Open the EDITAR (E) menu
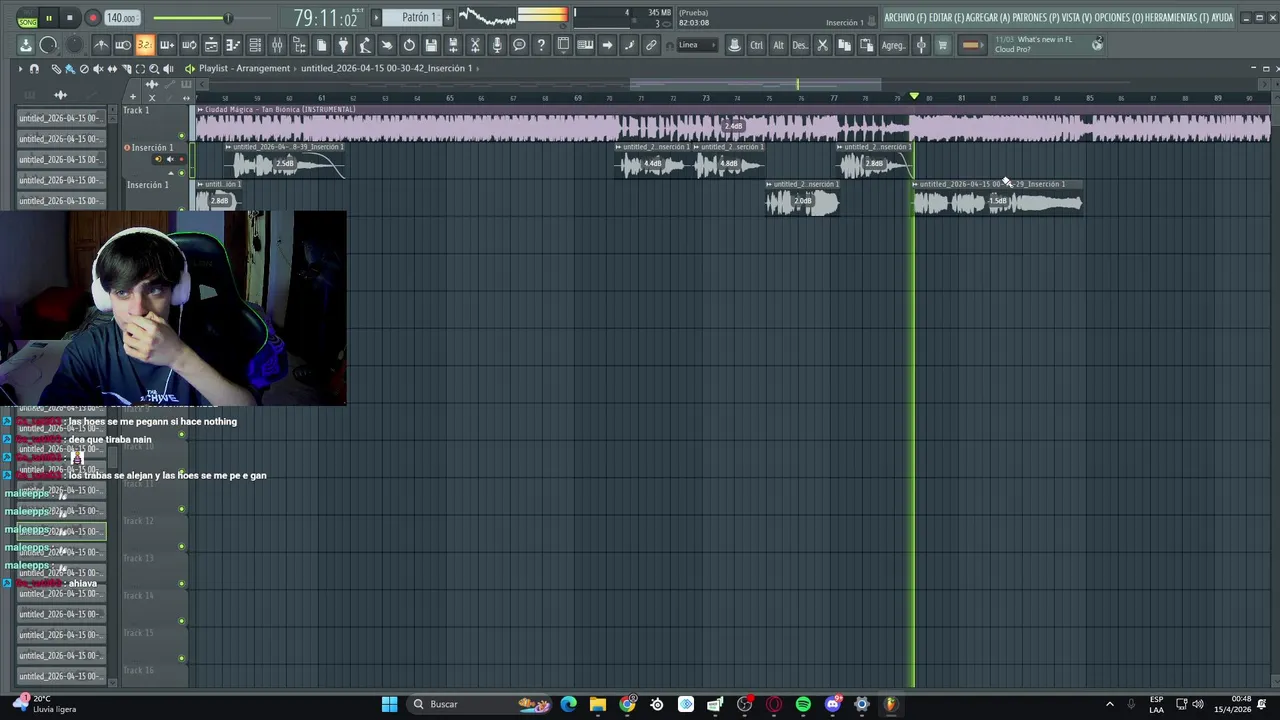This screenshot has width=1280, height=720. pos(946,18)
